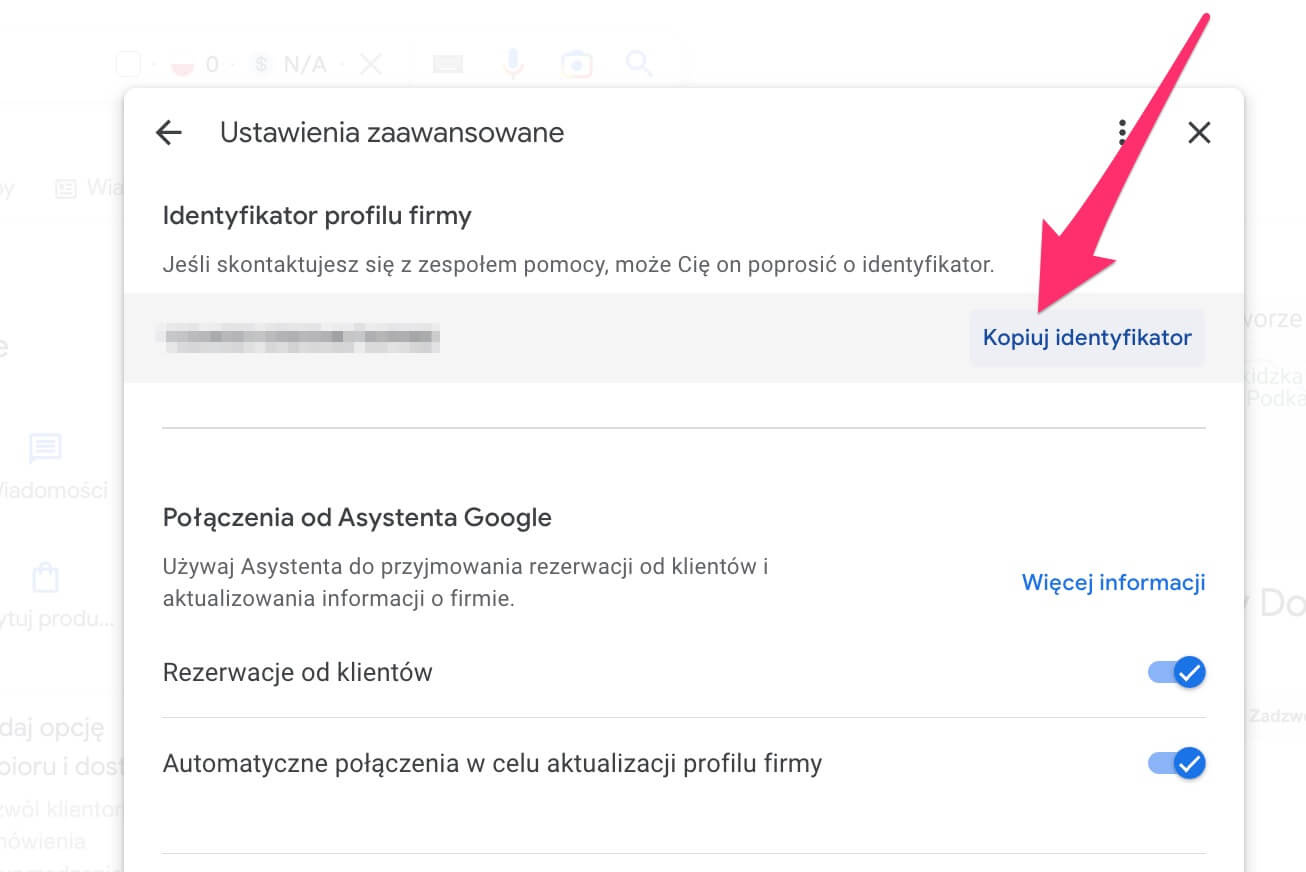The image size is (1306, 872).
Task: Open the Więcej informacji link
Action: pyautogui.click(x=1113, y=582)
